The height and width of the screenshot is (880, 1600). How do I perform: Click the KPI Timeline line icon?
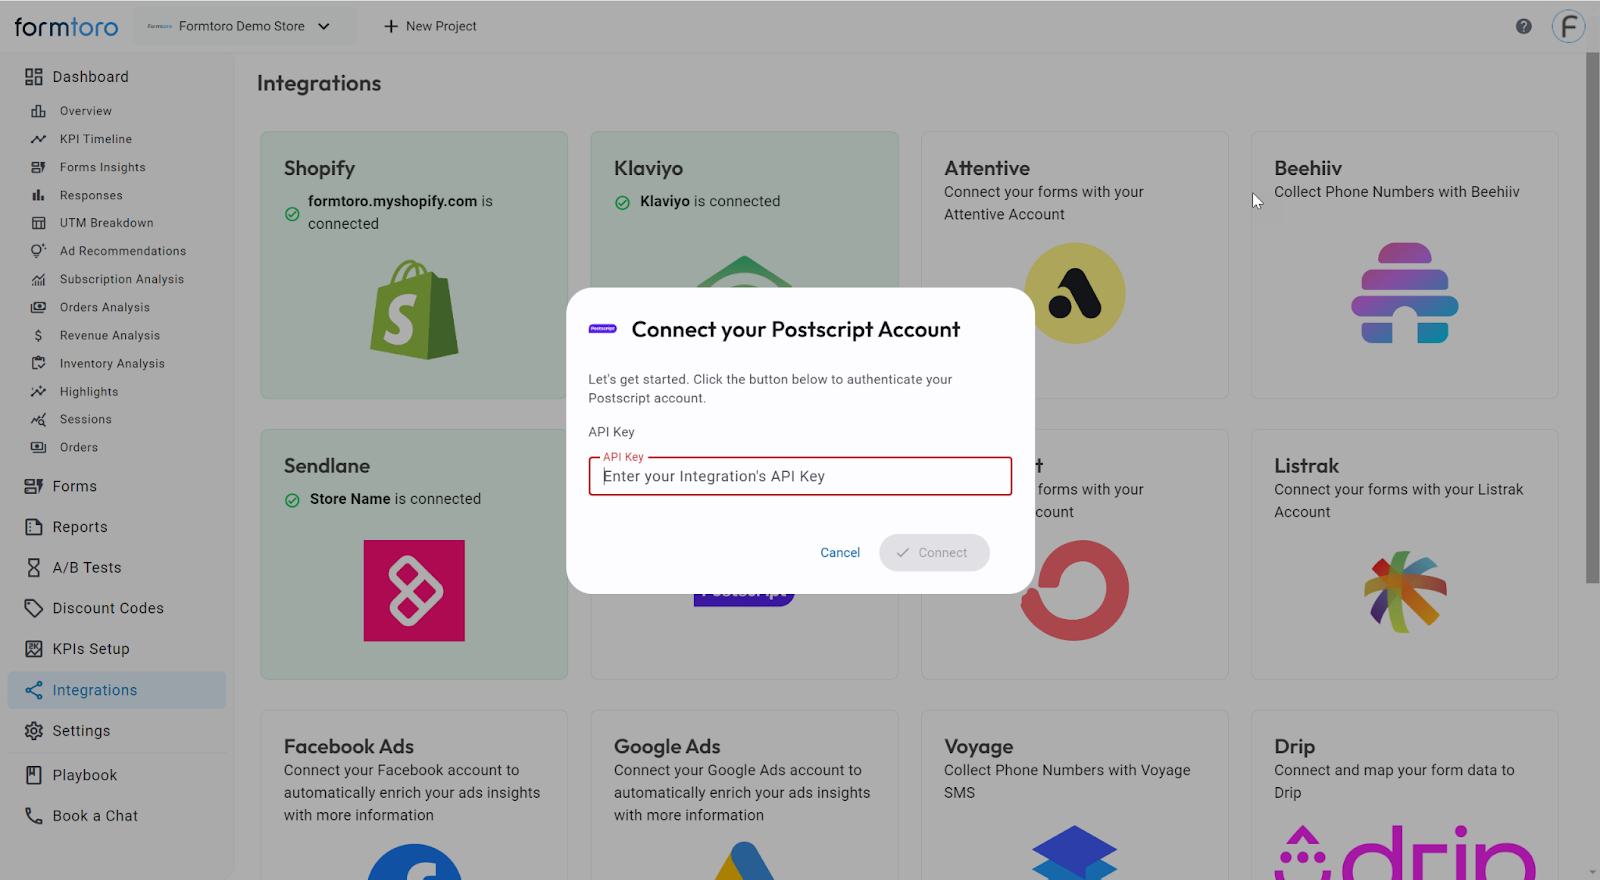click(x=38, y=139)
